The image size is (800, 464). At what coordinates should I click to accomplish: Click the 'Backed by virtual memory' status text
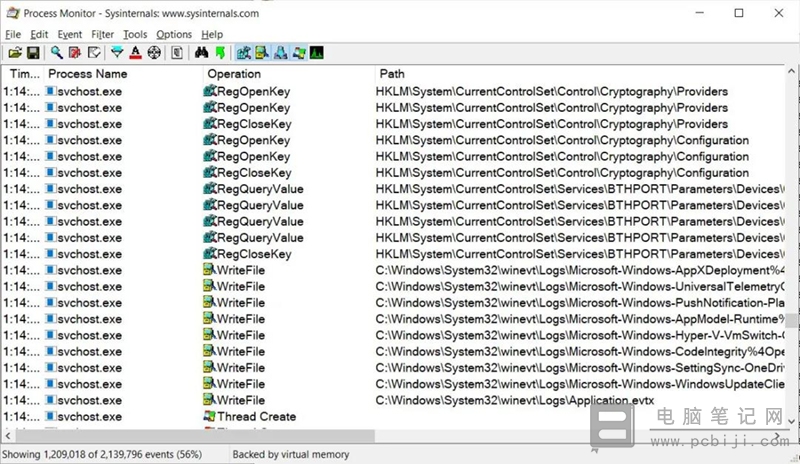[x=291, y=454]
